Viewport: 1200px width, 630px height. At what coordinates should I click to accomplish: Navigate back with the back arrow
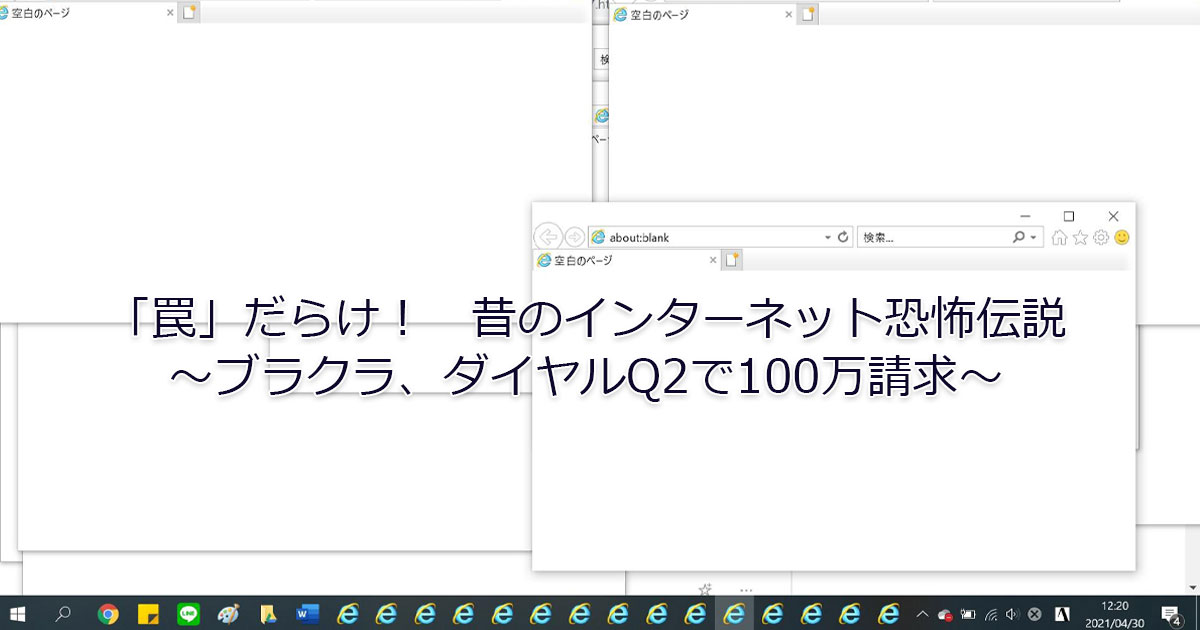pos(549,237)
